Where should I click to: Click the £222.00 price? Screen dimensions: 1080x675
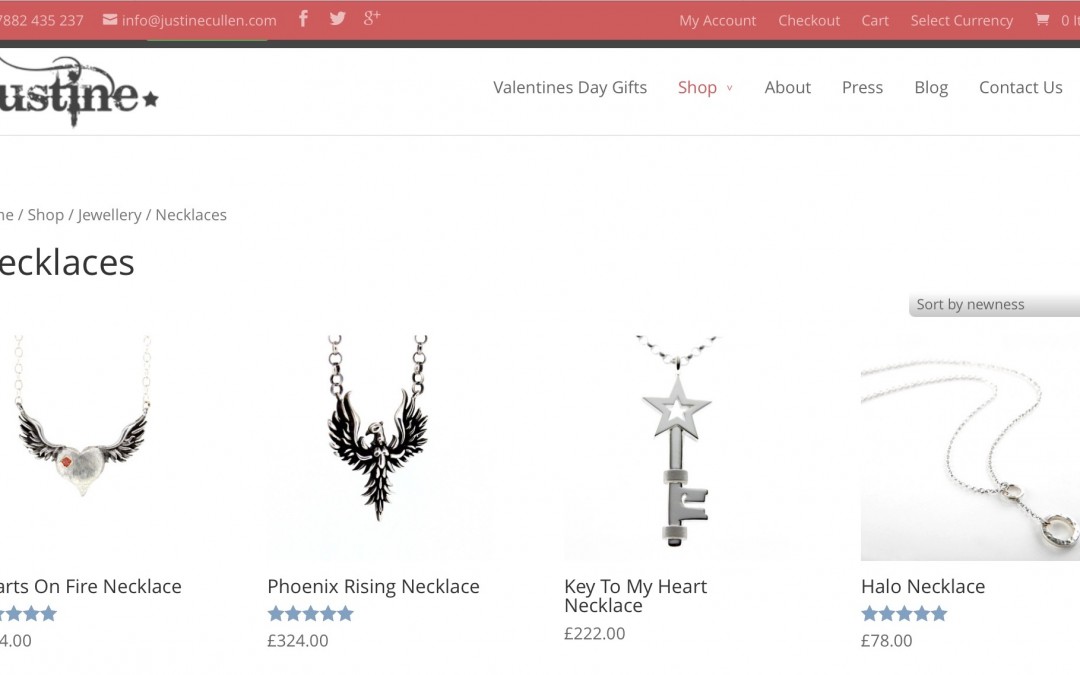pos(594,634)
